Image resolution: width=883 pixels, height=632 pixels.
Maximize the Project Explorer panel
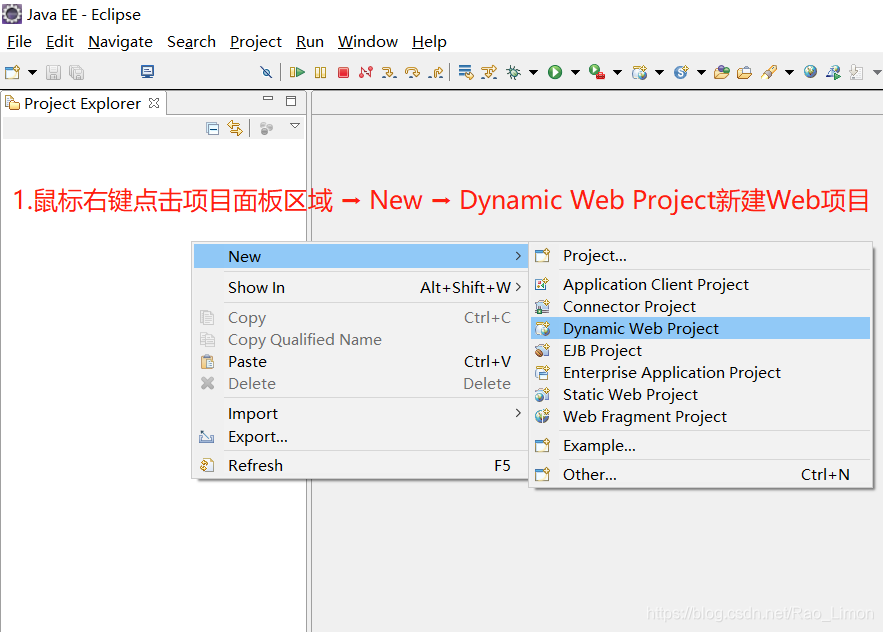pyautogui.click(x=291, y=101)
